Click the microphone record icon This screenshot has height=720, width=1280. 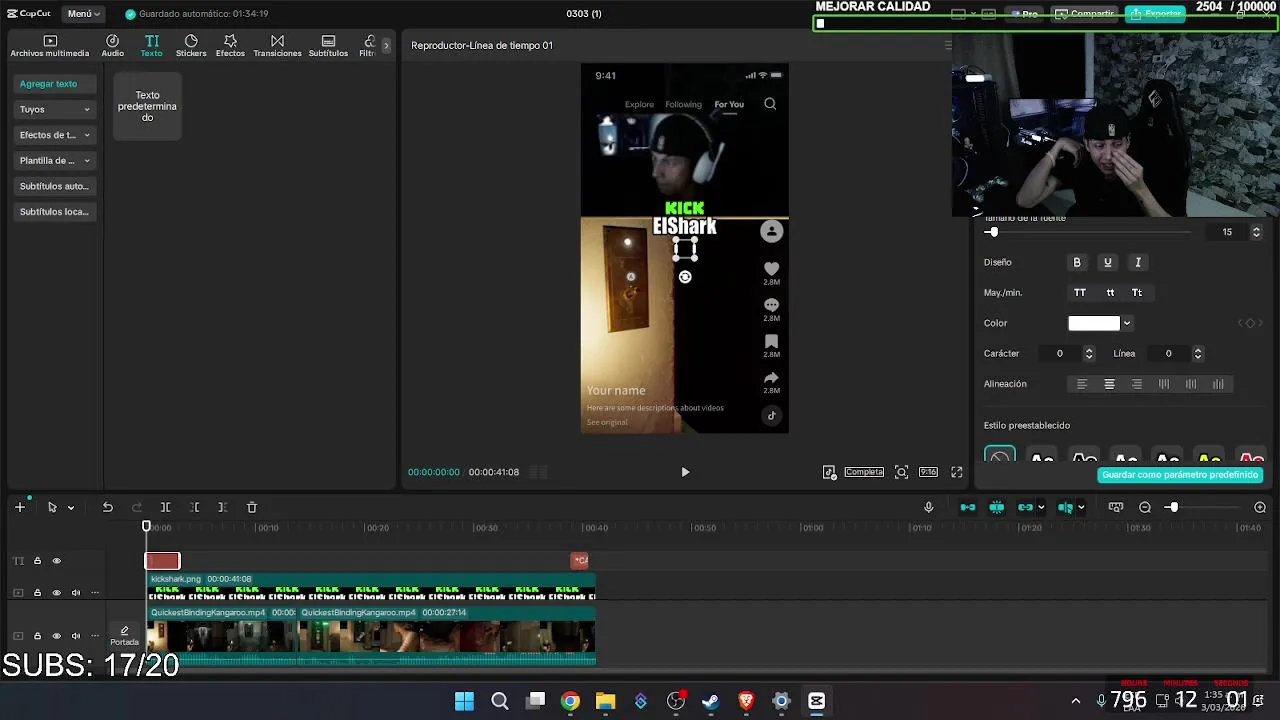pyautogui.click(x=929, y=507)
